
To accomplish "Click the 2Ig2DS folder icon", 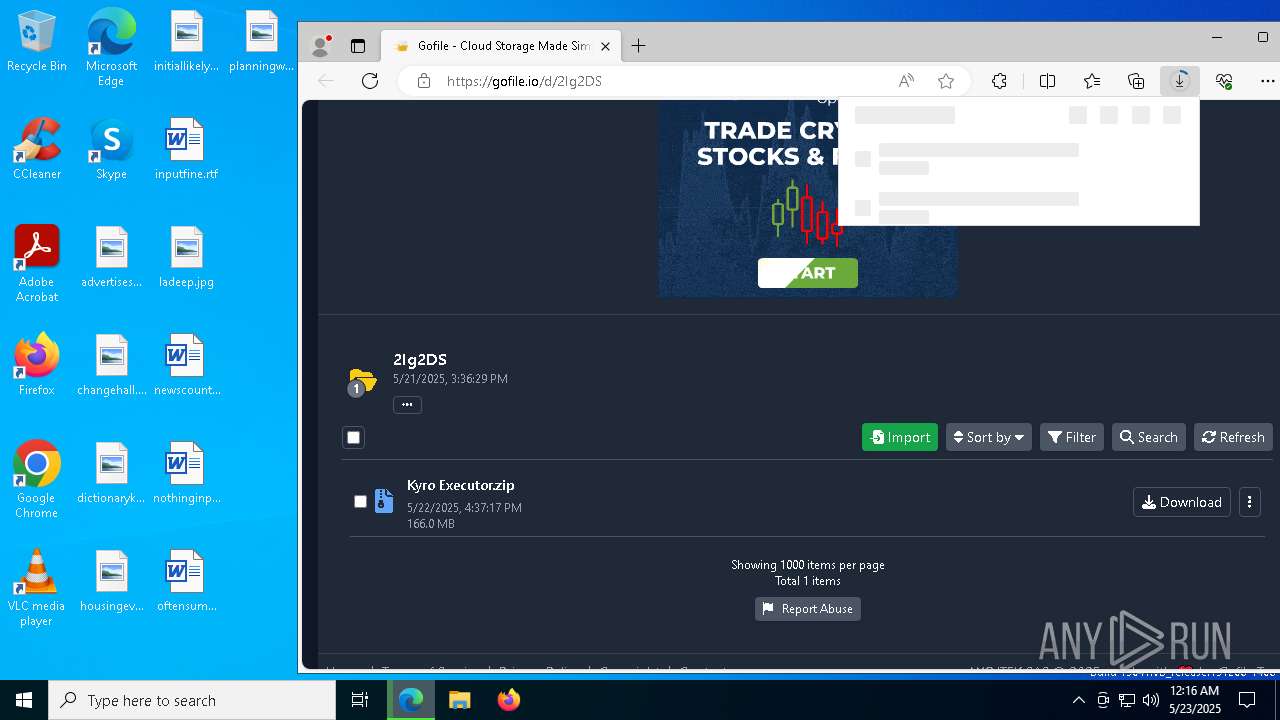I will [361, 381].
